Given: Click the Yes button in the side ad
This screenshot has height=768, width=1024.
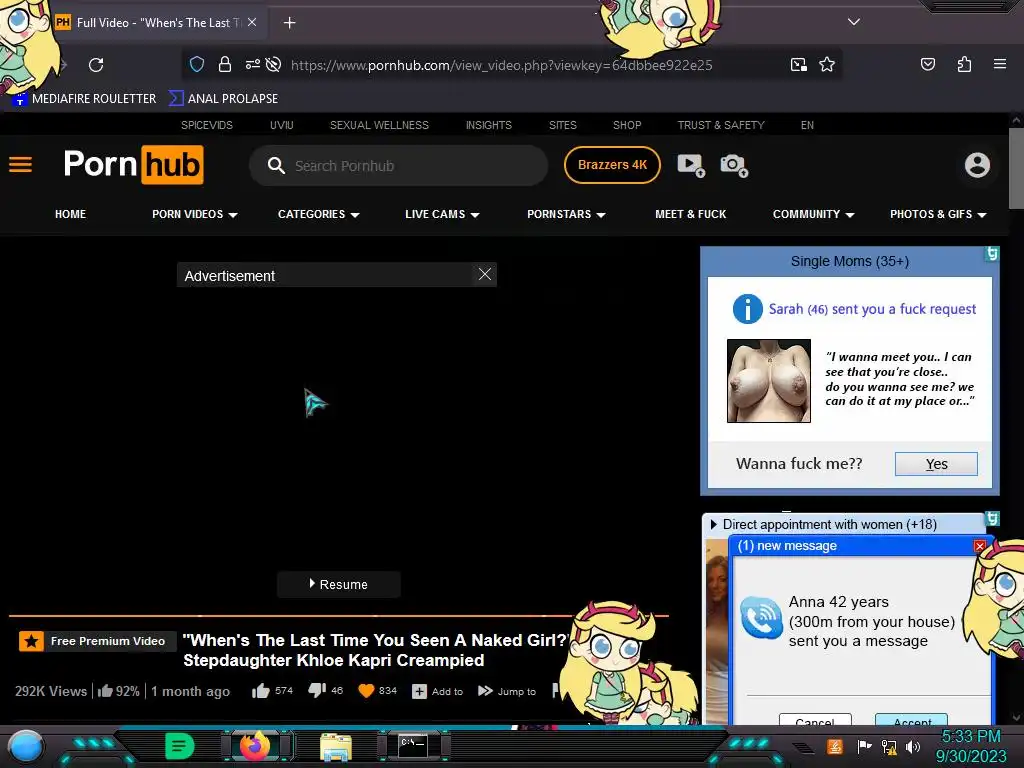Looking at the screenshot, I should 936,464.
